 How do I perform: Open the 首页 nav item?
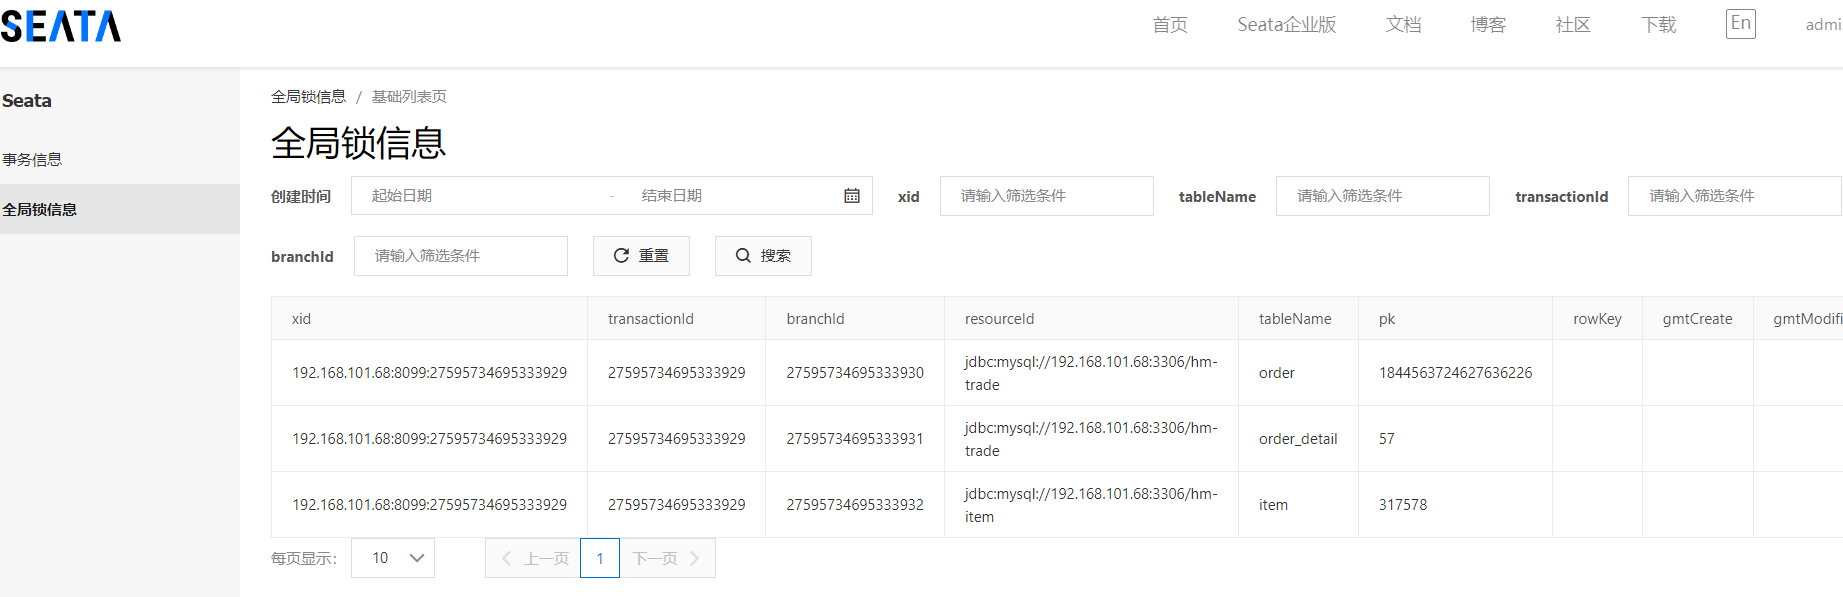tap(1170, 25)
